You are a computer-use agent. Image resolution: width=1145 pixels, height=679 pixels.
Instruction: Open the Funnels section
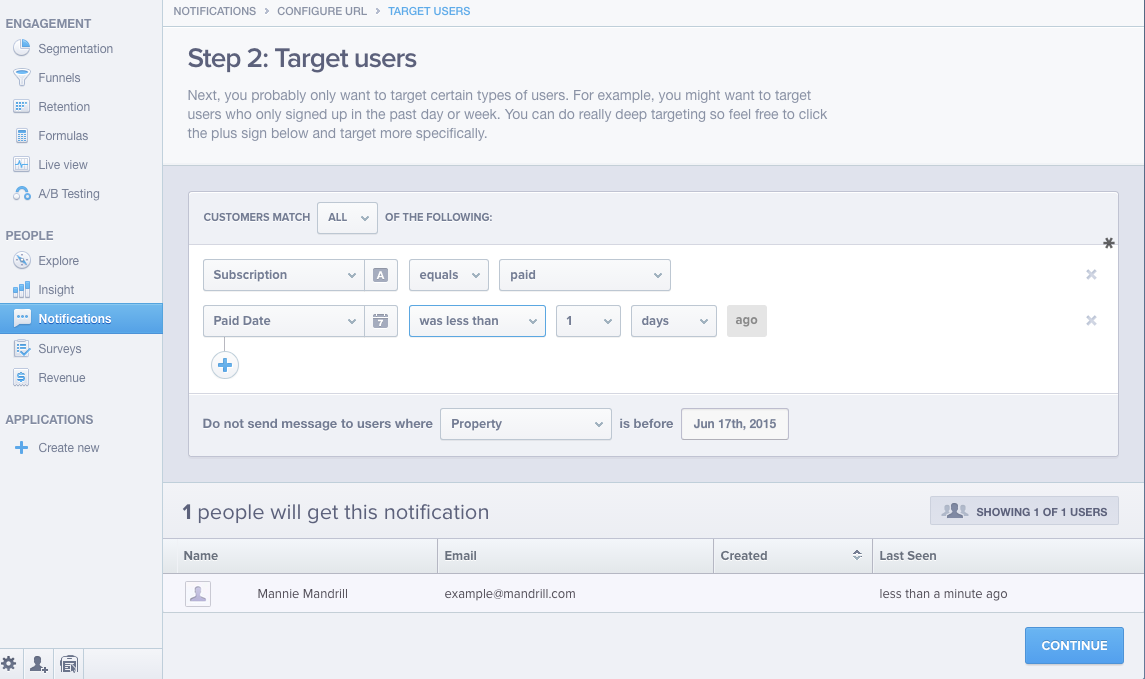click(x=59, y=78)
